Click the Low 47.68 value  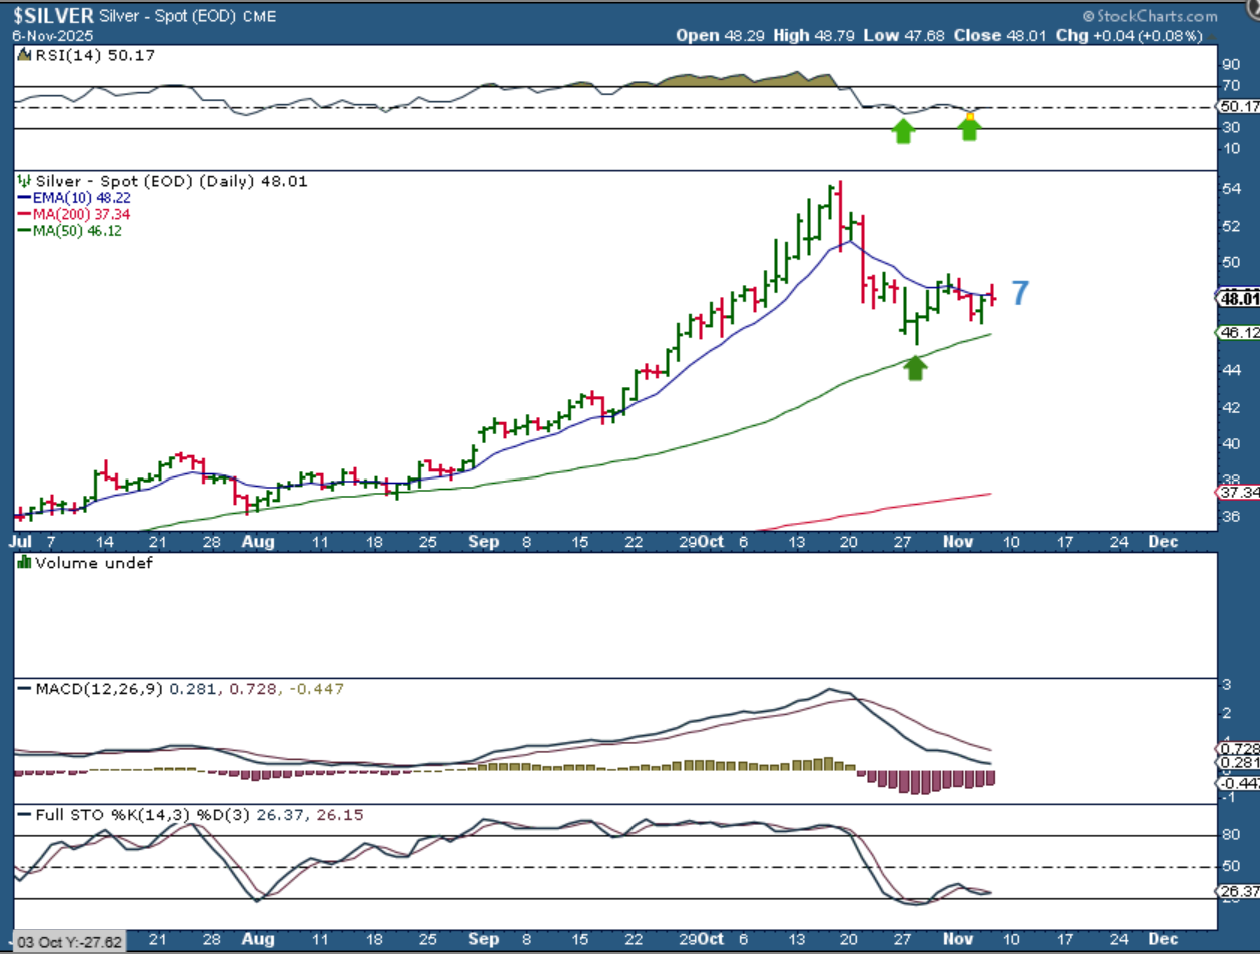tap(904, 35)
